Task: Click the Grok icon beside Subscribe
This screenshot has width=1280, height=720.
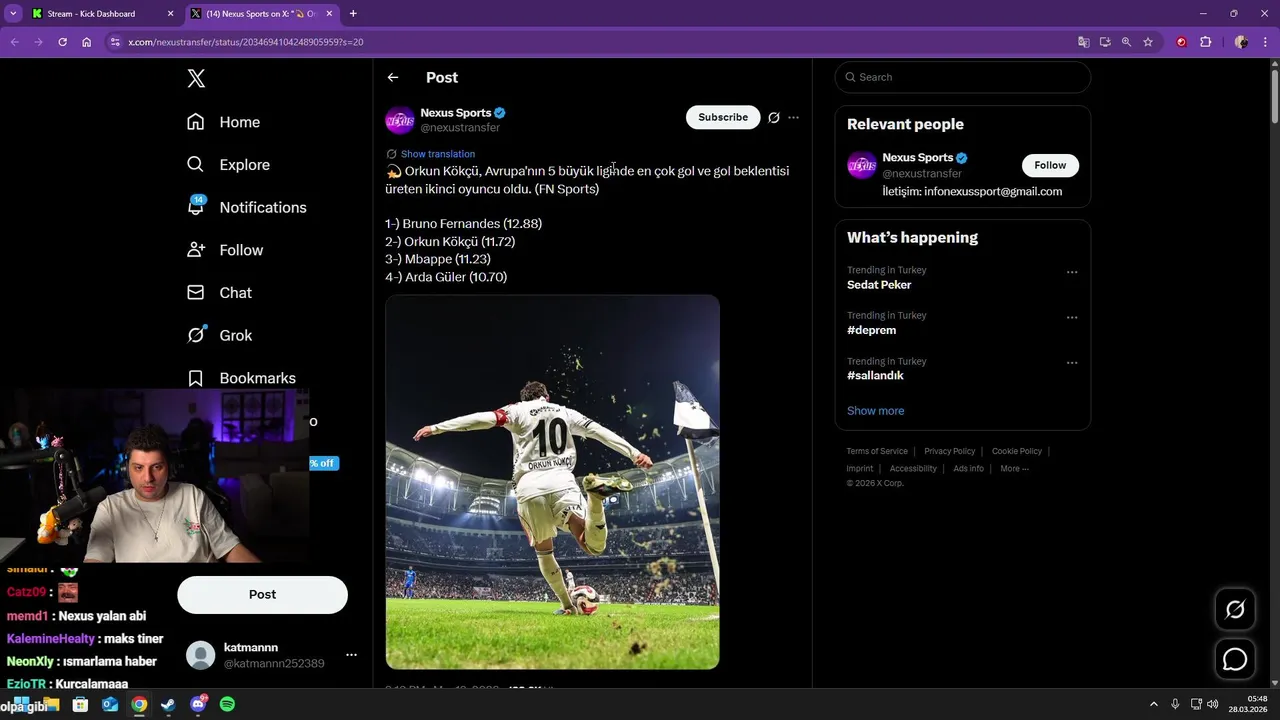Action: pos(773,117)
